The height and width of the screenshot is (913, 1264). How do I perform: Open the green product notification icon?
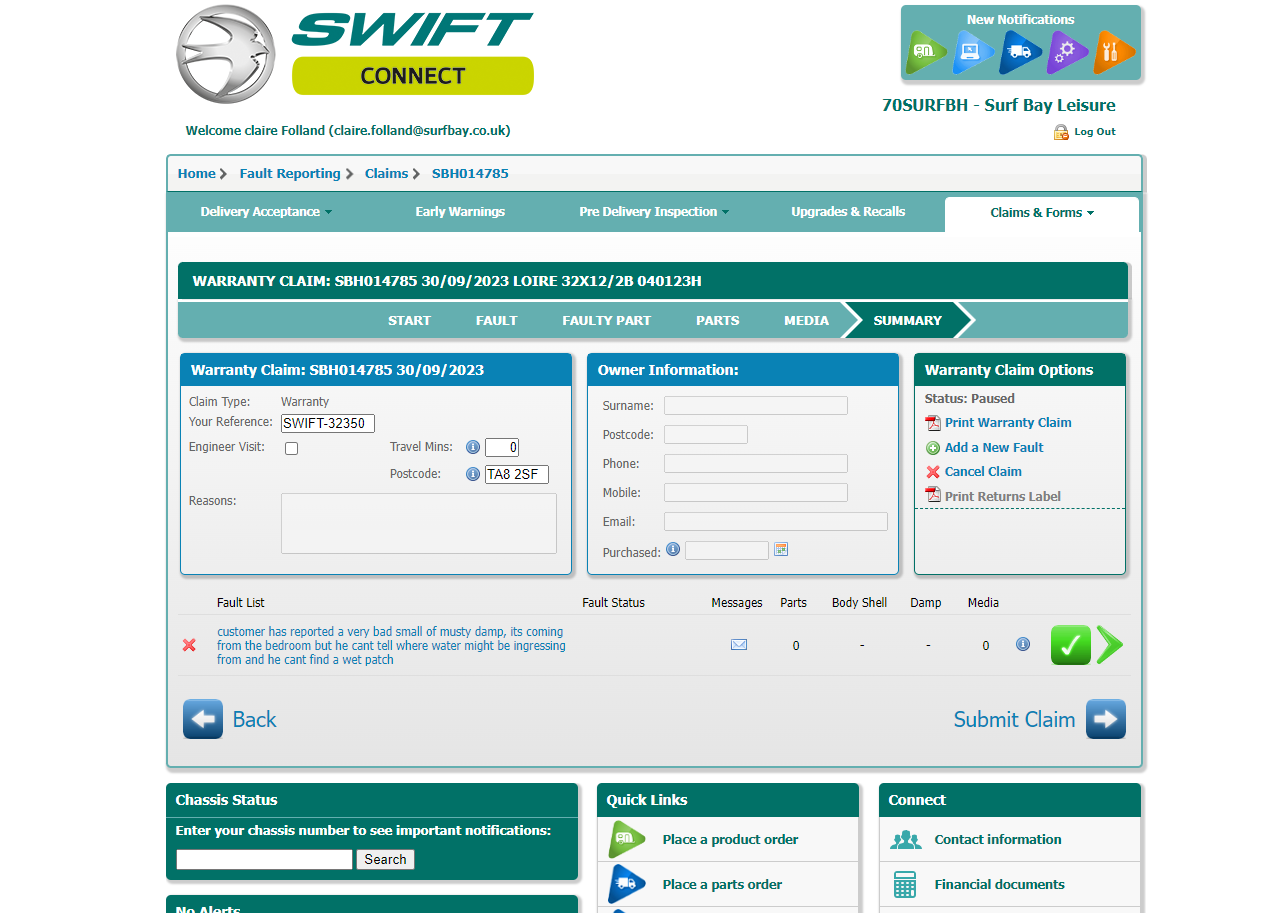926,52
